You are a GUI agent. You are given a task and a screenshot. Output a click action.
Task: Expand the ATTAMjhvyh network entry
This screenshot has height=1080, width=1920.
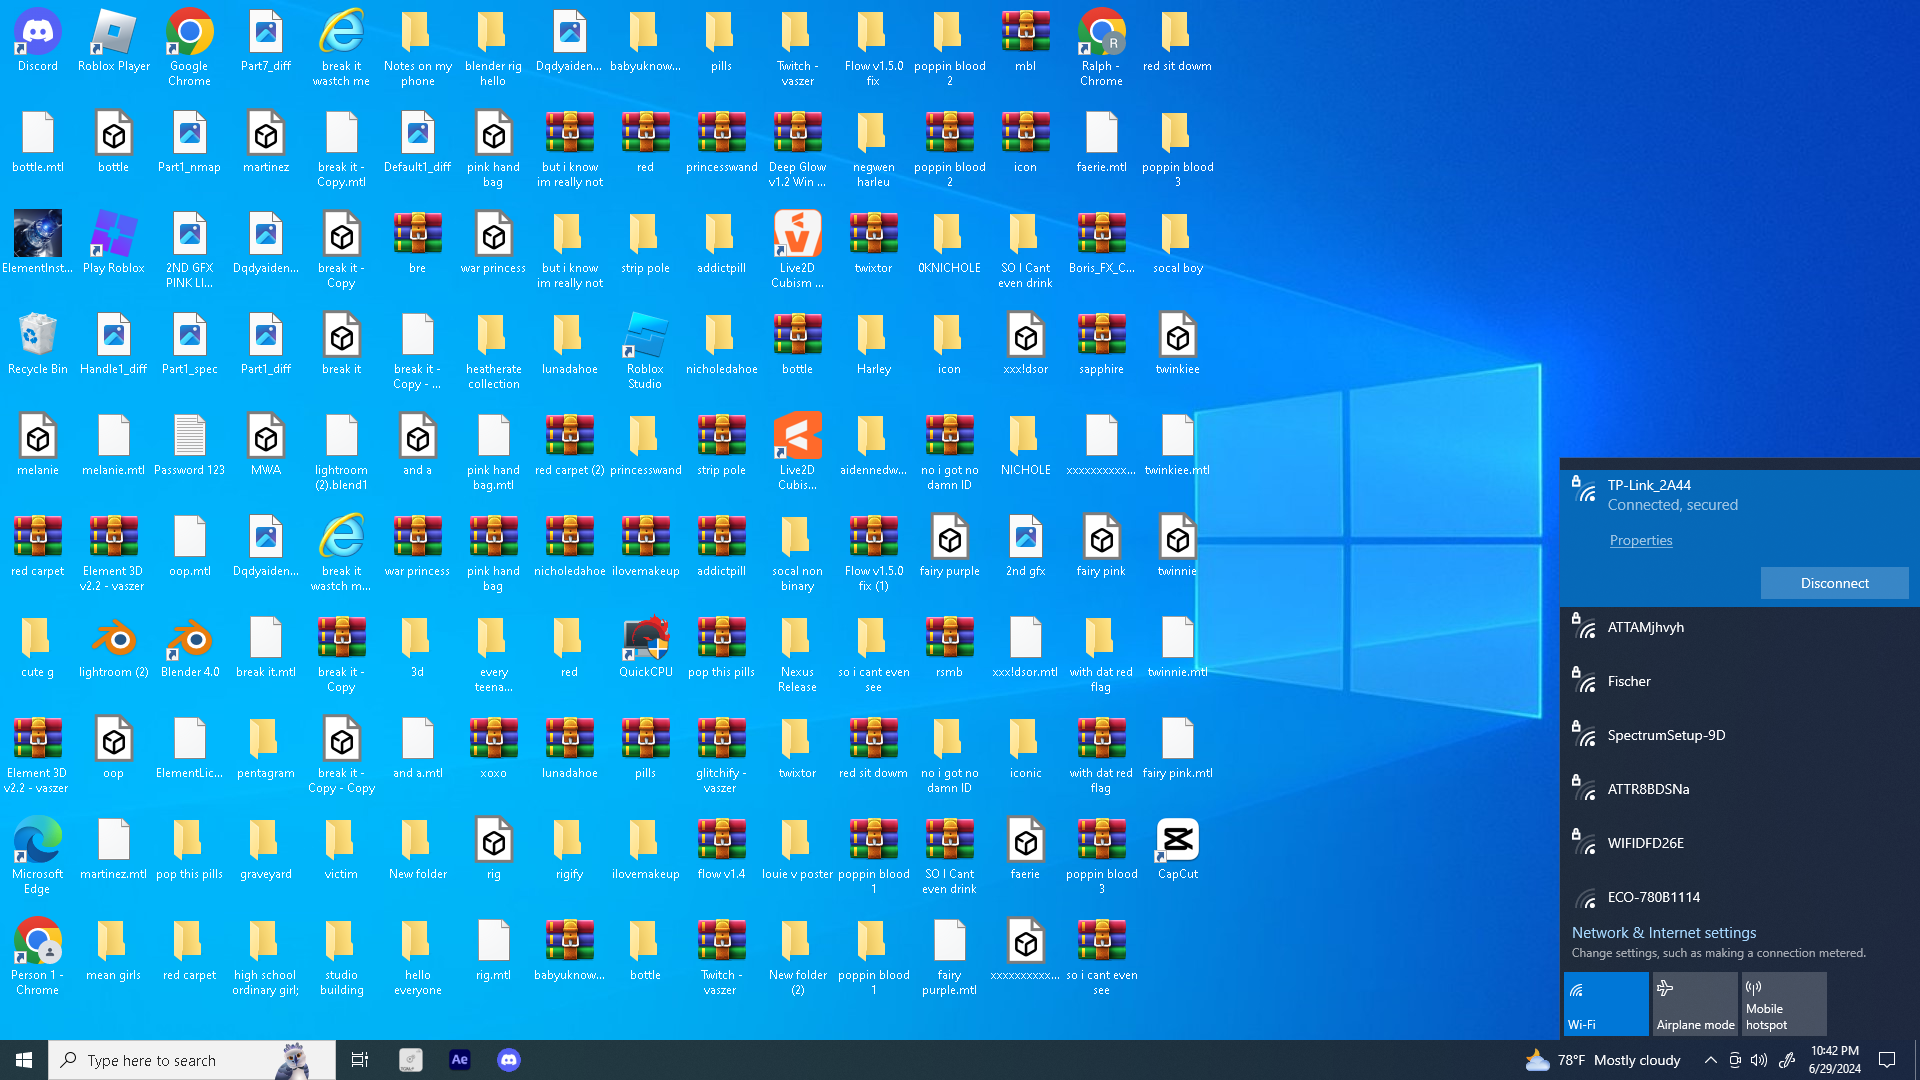1740,628
